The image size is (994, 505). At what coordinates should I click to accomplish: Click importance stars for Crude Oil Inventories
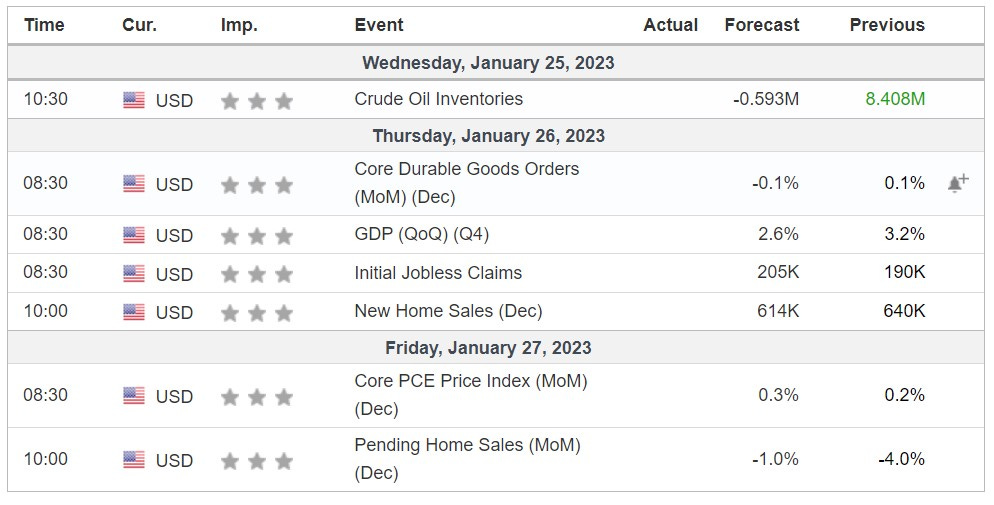point(257,101)
